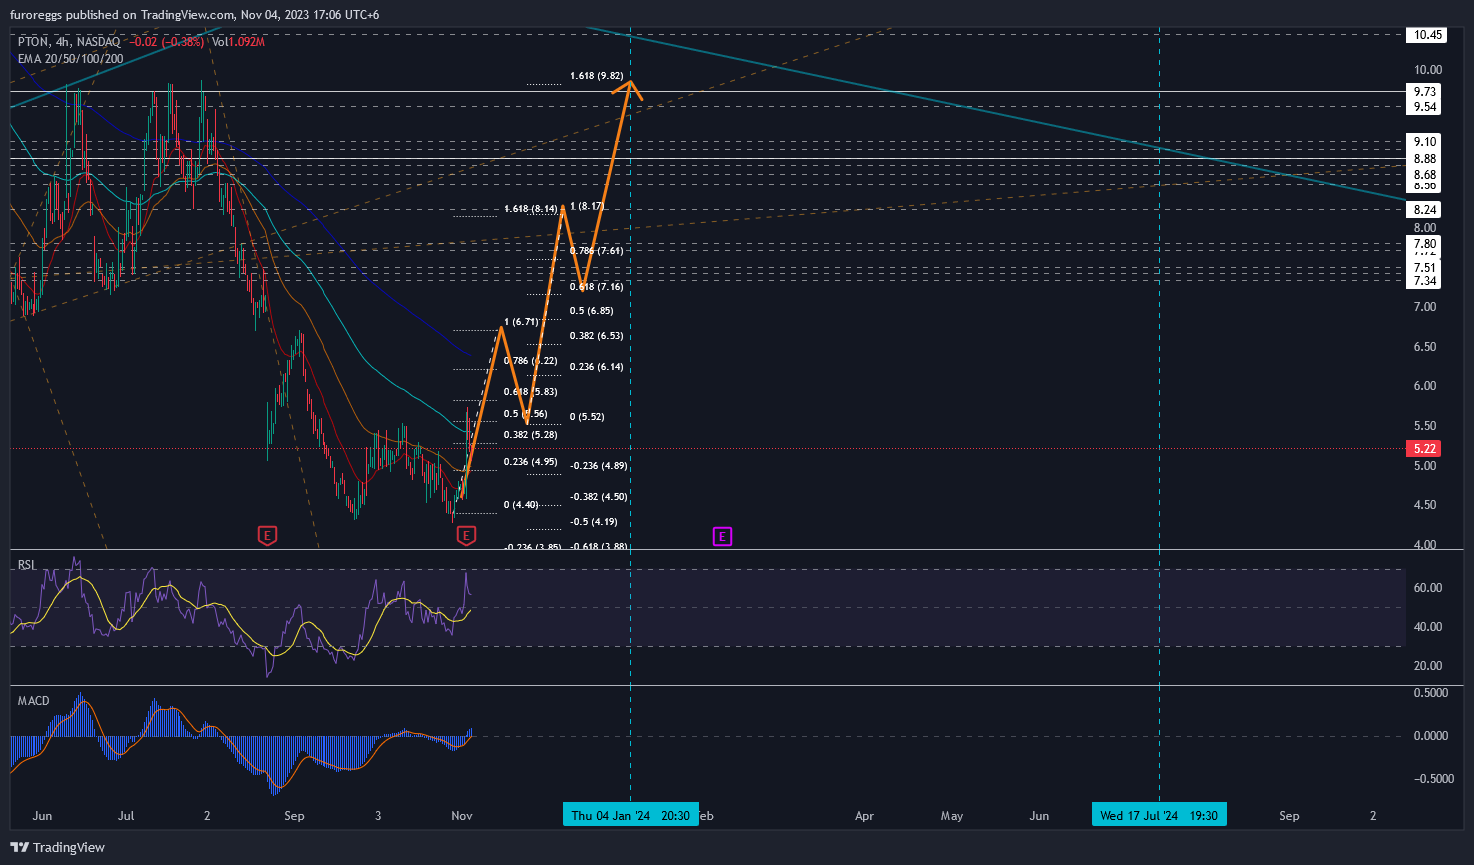Click the 6.50 price axis tick
Viewport: 1474px width, 865px height.
(1424, 347)
